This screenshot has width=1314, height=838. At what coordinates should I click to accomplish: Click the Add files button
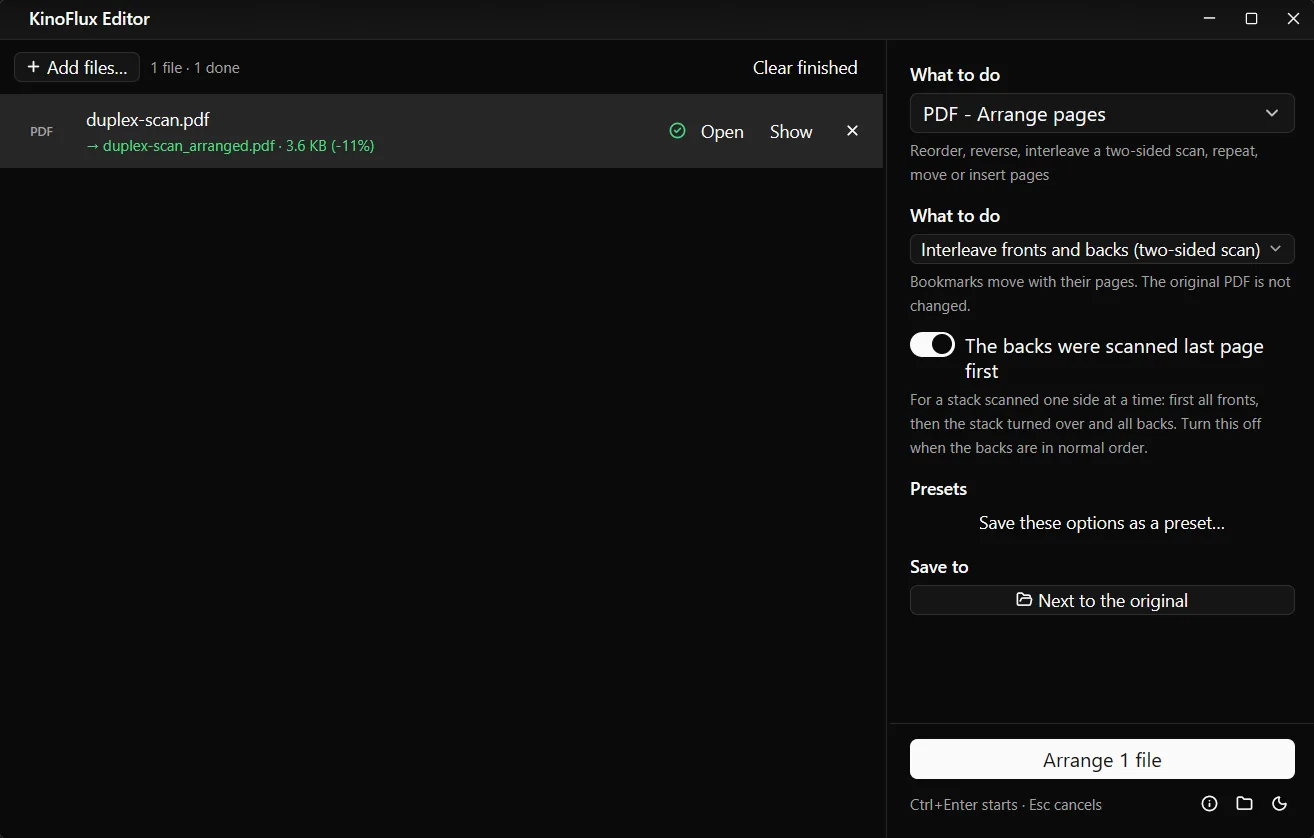point(77,67)
